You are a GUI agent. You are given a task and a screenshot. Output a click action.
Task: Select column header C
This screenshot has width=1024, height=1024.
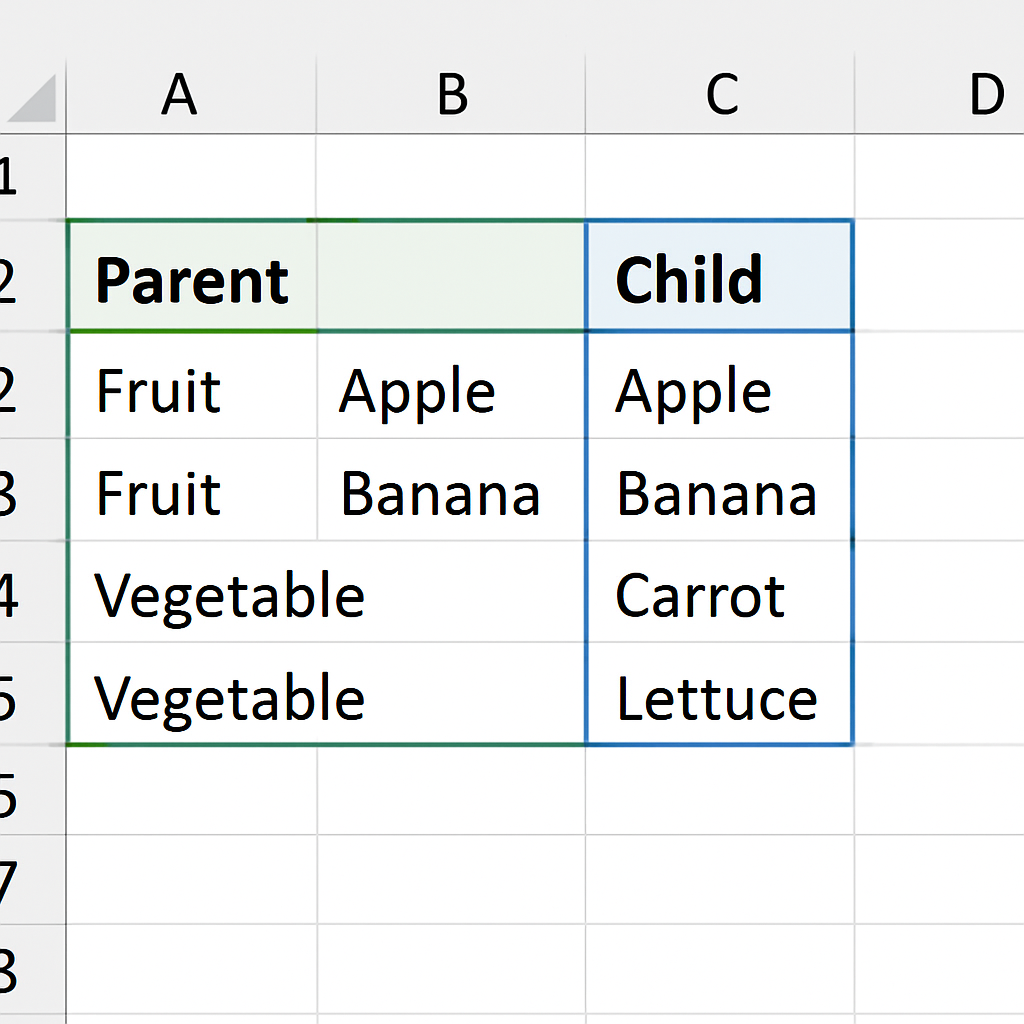point(722,95)
